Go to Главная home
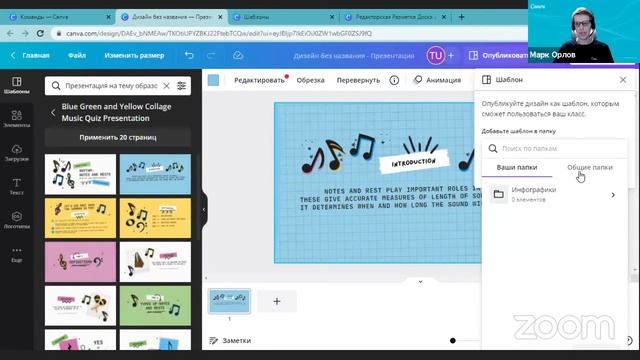 (31, 56)
